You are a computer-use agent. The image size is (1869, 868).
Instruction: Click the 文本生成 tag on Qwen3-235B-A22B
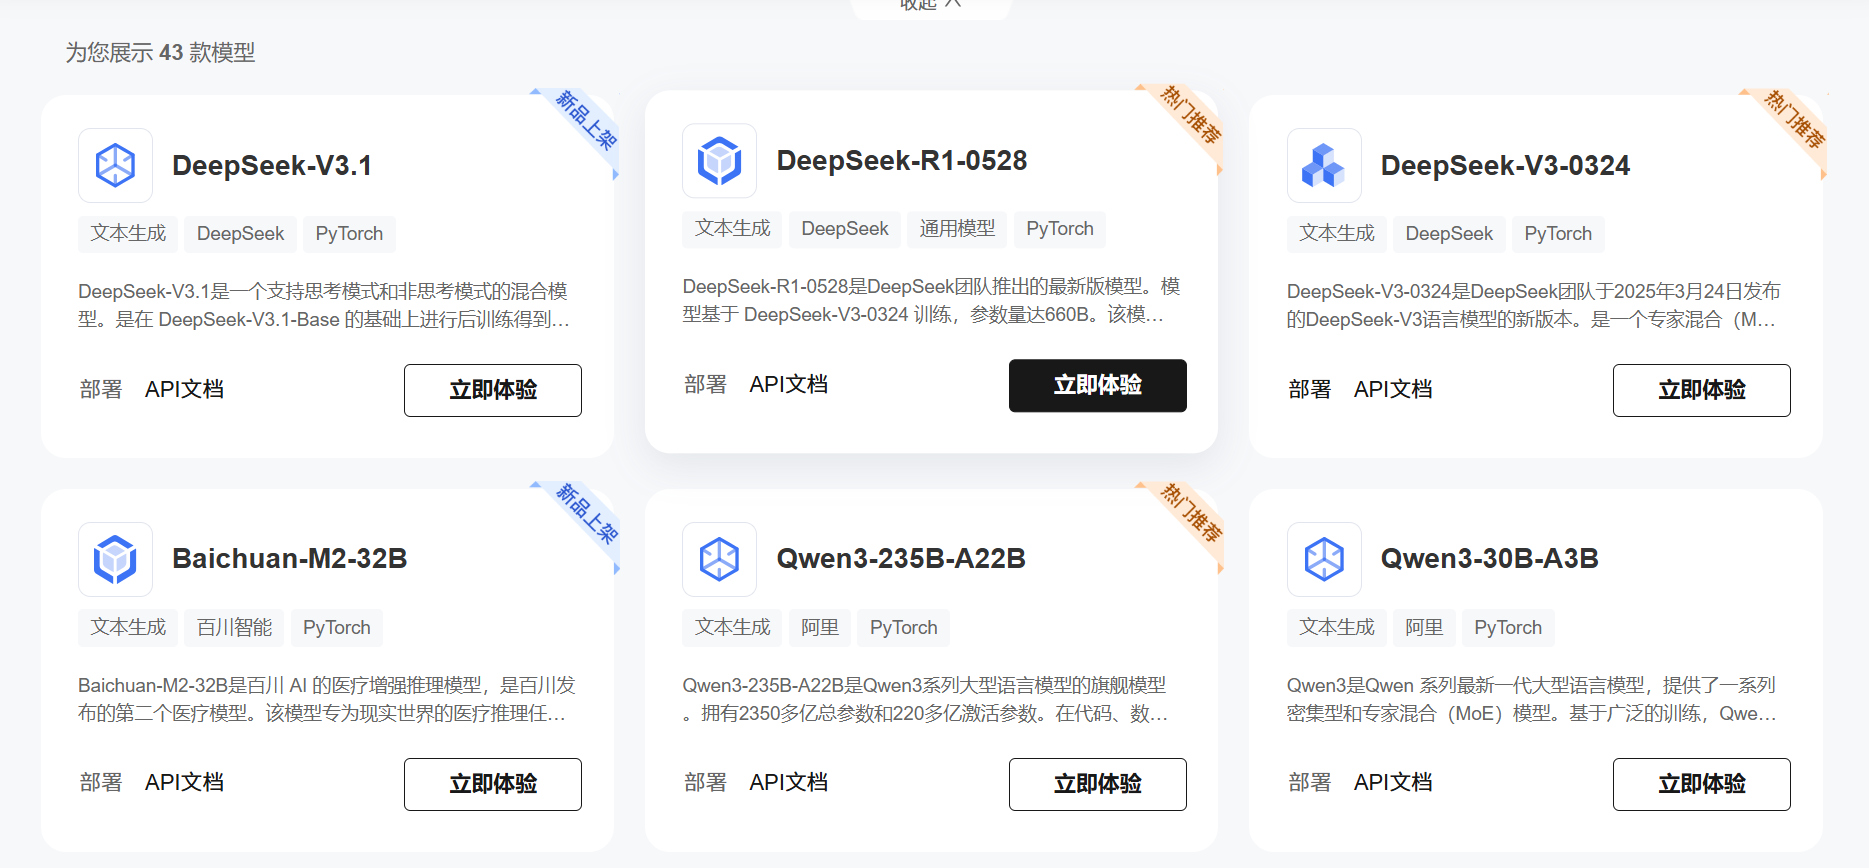click(733, 627)
